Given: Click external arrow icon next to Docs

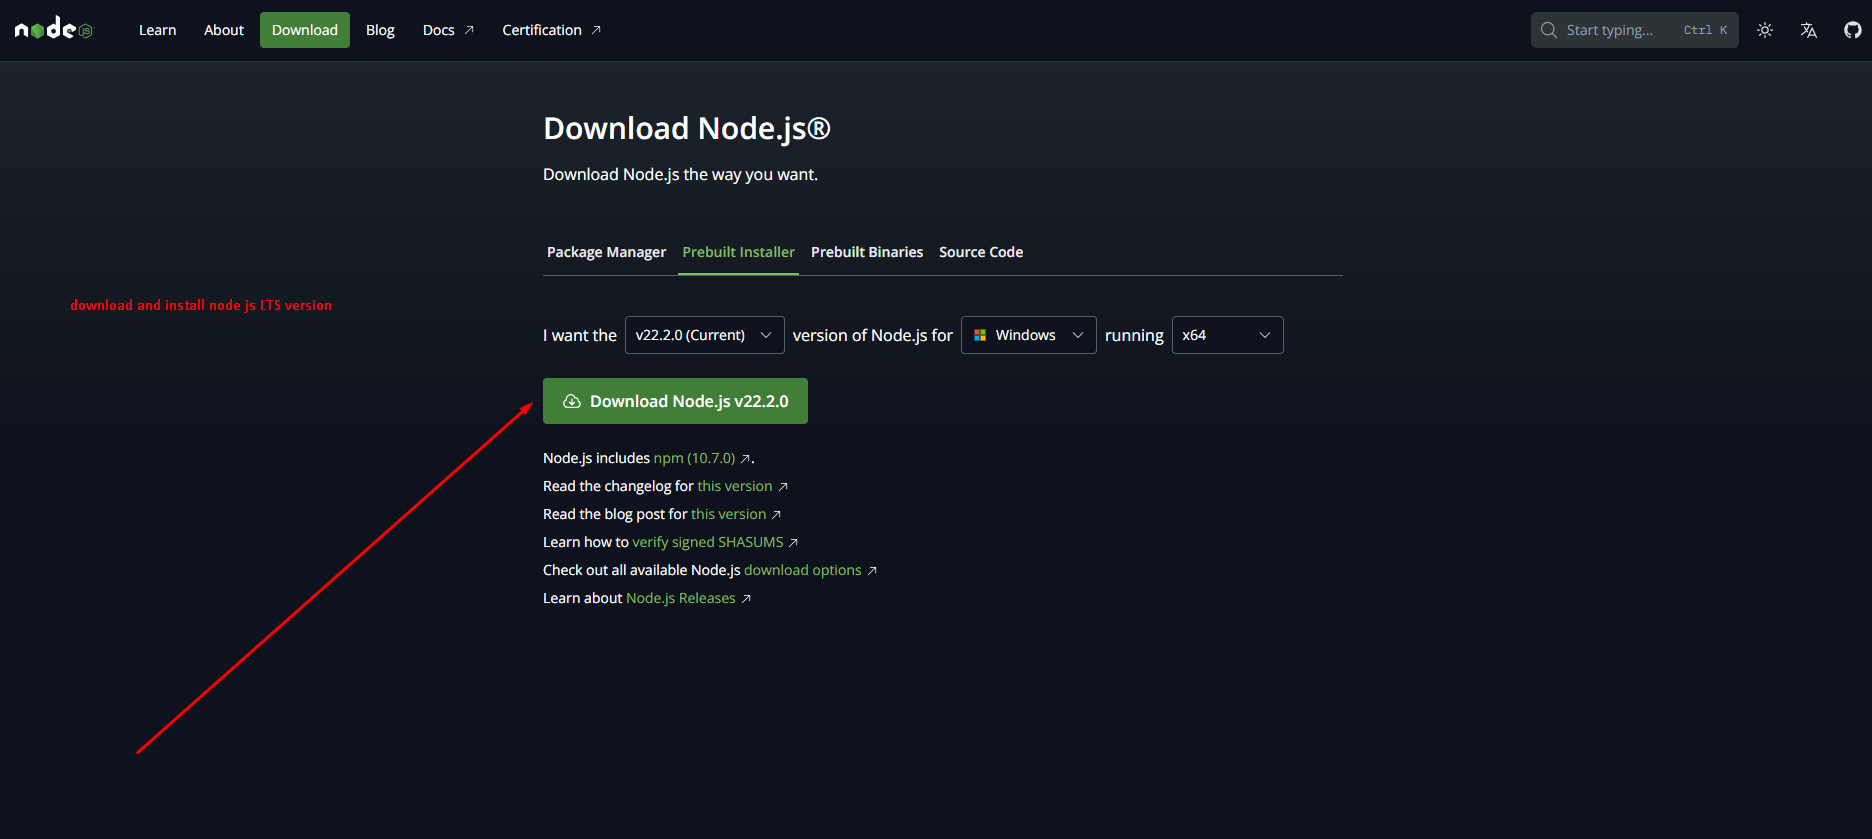Looking at the screenshot, I should (469, 30).
